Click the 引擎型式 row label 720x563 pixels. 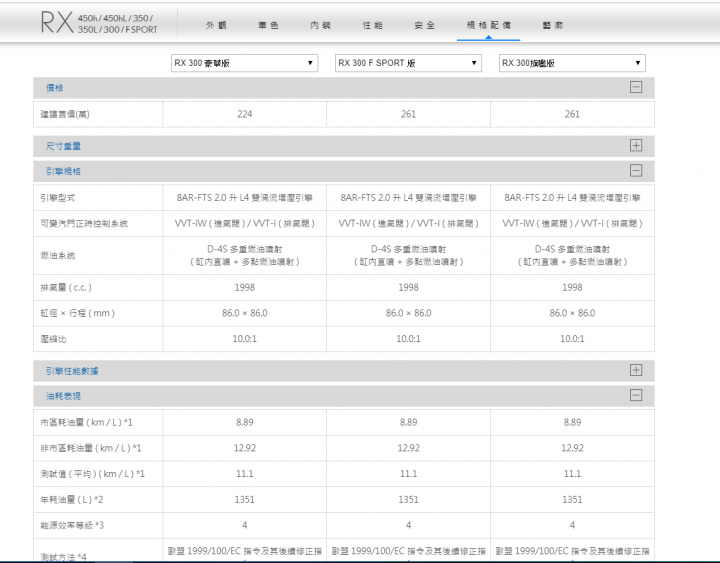tap(57, 198)
